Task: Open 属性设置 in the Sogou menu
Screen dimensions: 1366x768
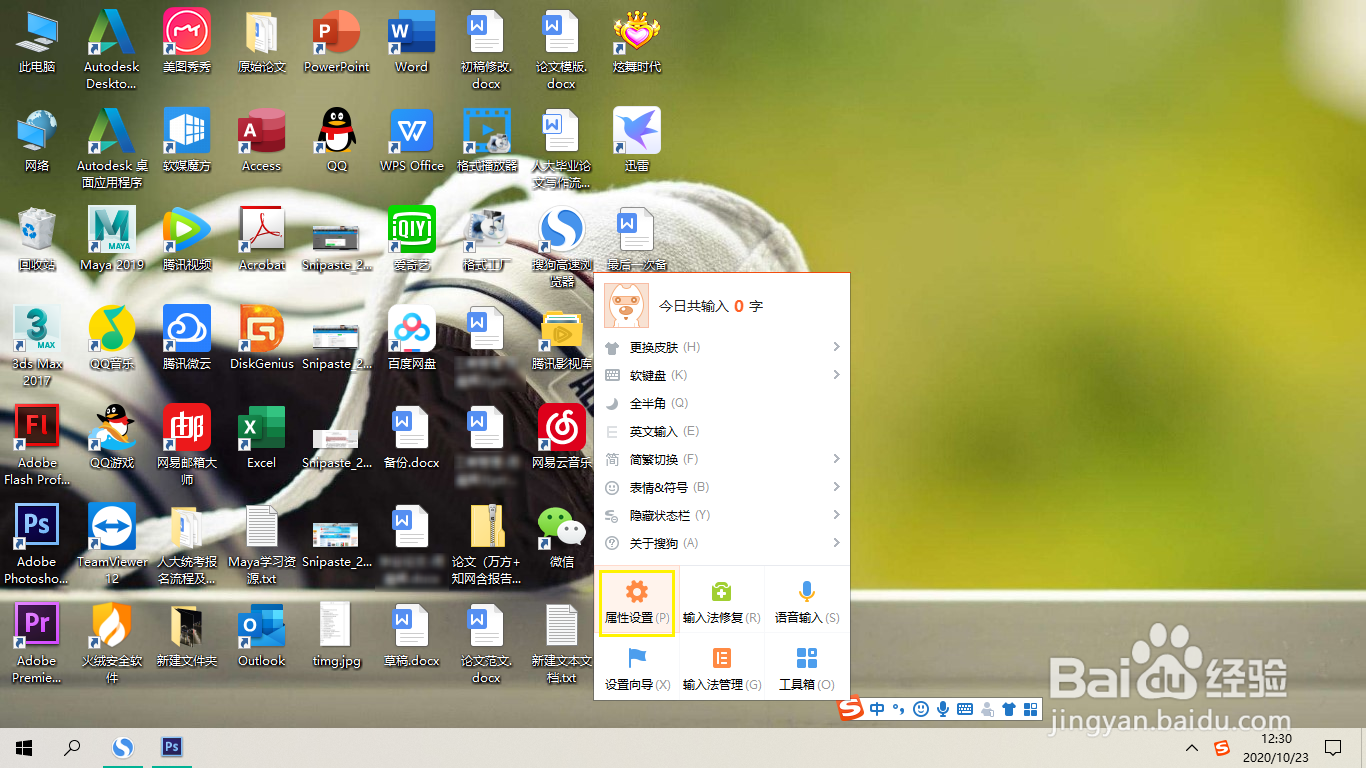Action: point(636,603)
